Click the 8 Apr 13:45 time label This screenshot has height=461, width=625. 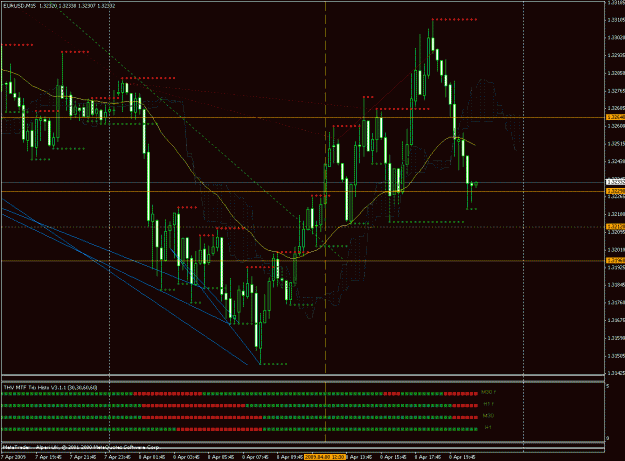coord(359,457)
